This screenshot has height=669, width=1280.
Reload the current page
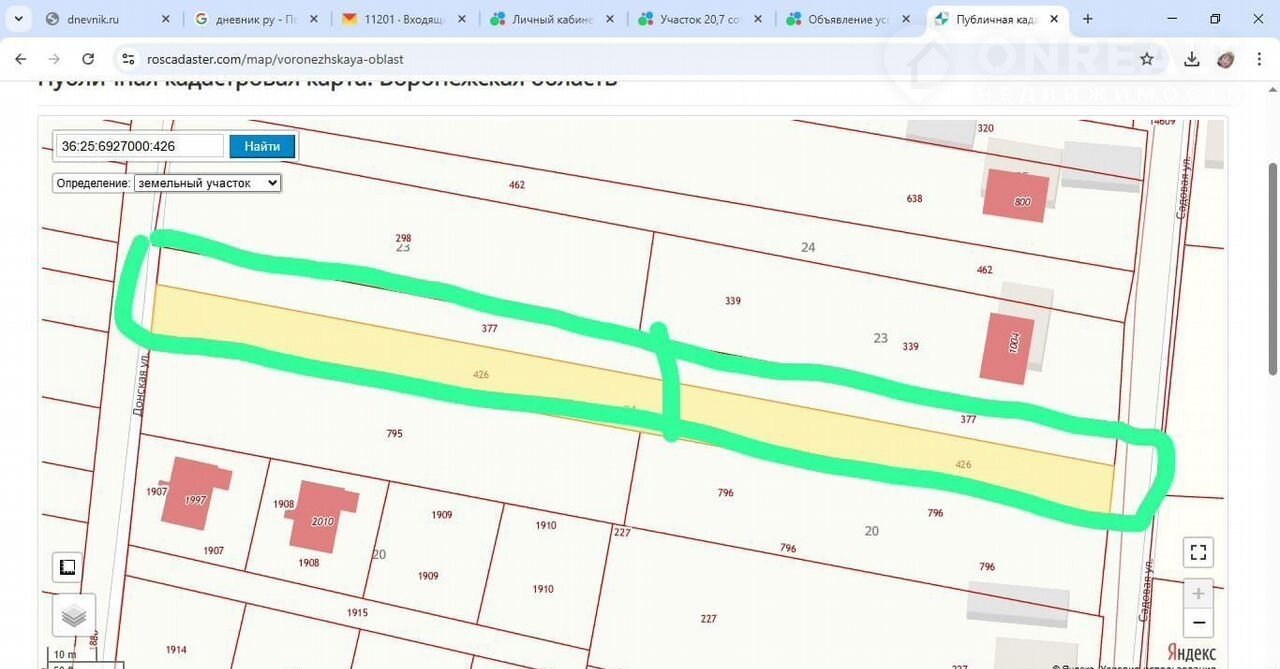pyautogui.click(x=88, y=59)
